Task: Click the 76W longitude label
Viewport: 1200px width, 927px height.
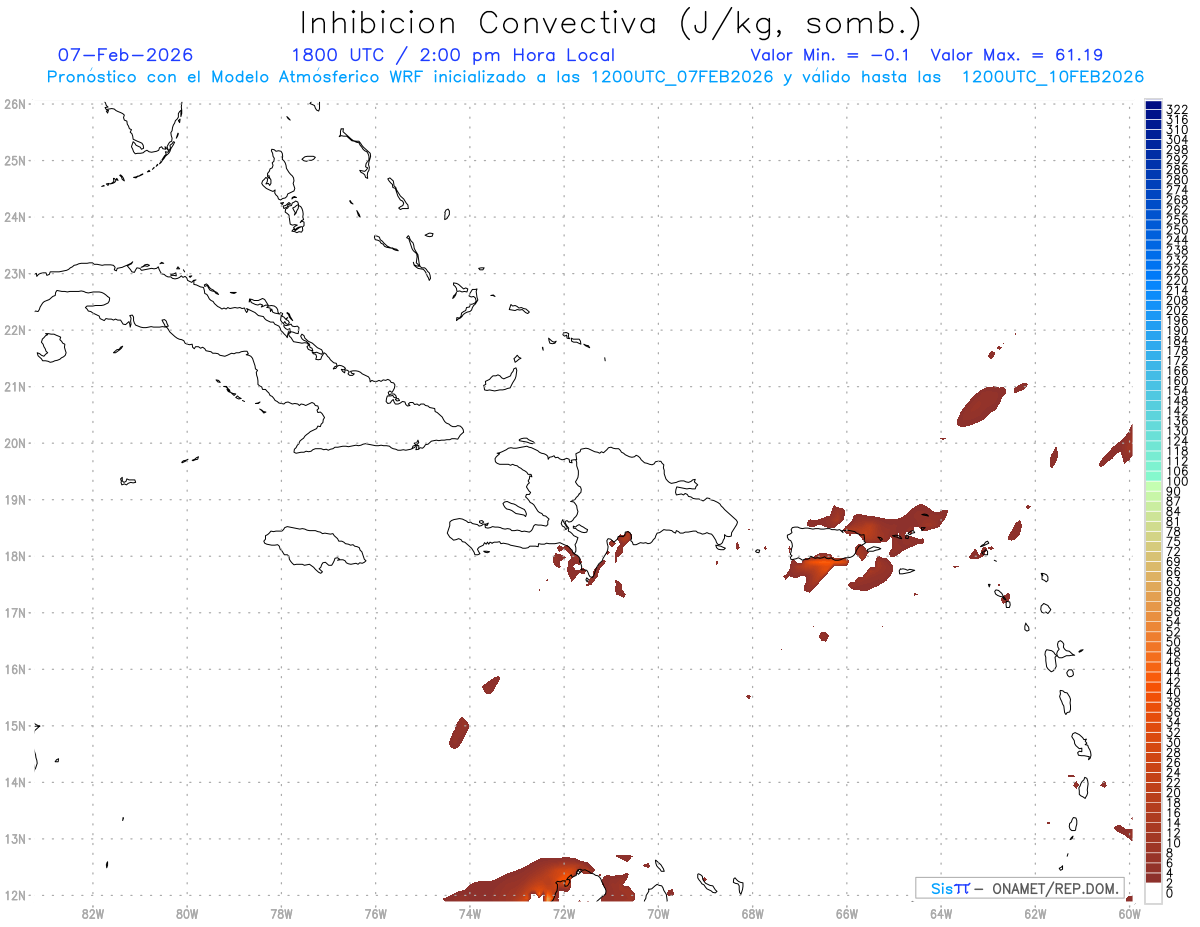Action: 375,912
